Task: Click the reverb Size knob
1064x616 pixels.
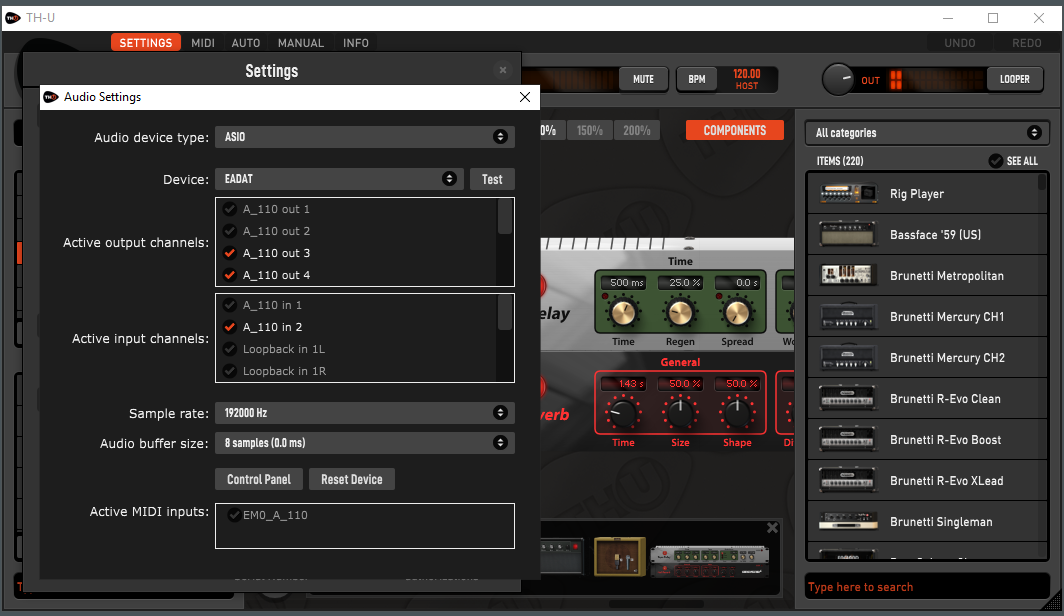Action: (x=680, y=413)
